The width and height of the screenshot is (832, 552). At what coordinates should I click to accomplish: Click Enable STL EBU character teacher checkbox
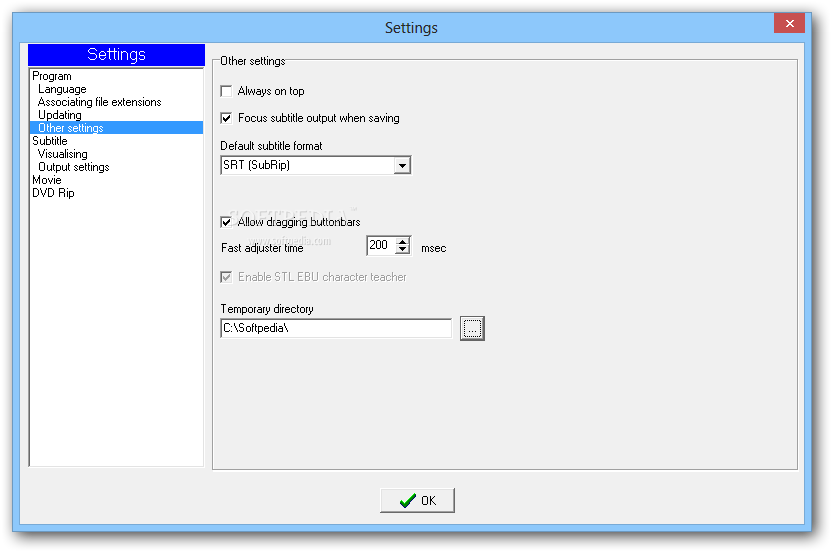[x=227, y=277]
